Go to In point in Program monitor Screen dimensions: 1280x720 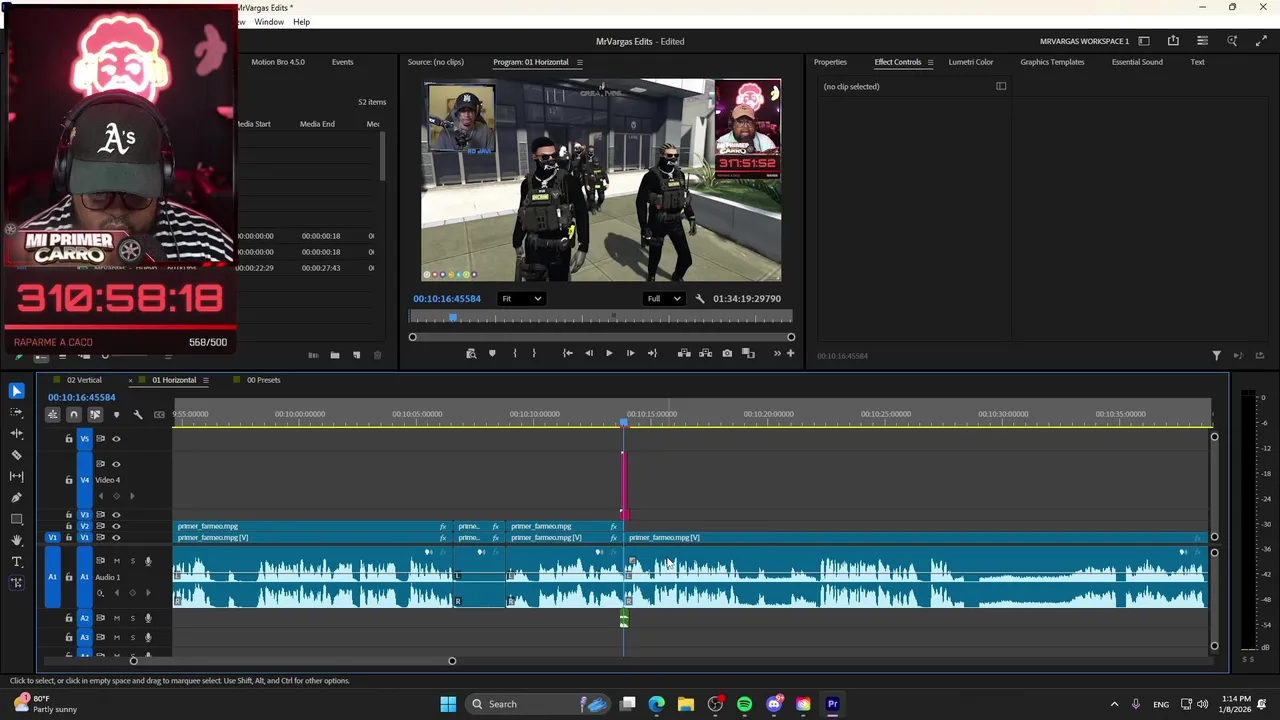point(567,353)
